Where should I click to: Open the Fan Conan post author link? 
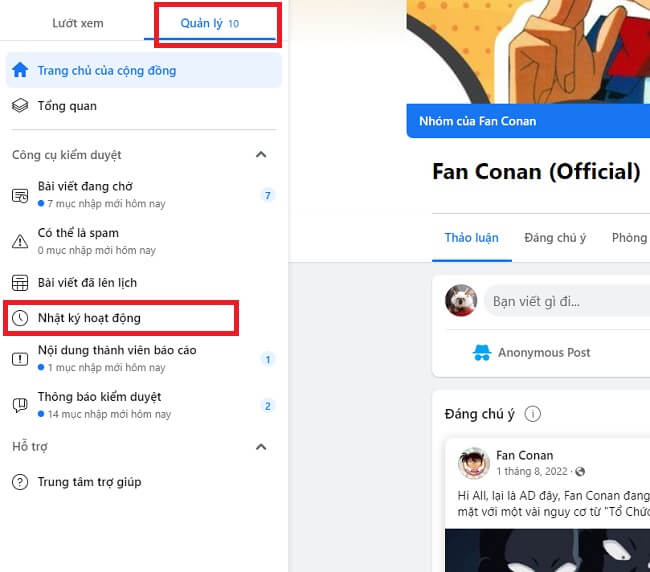tap(524, 456)
